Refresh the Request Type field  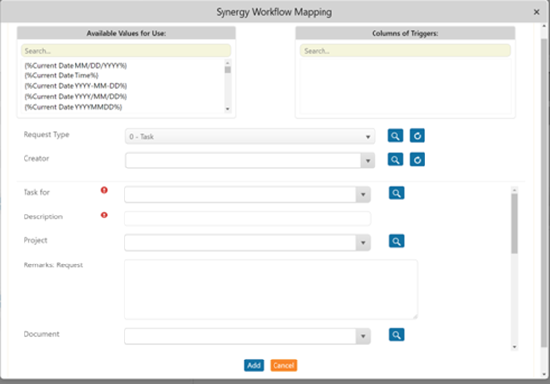[x=417, y=136]
